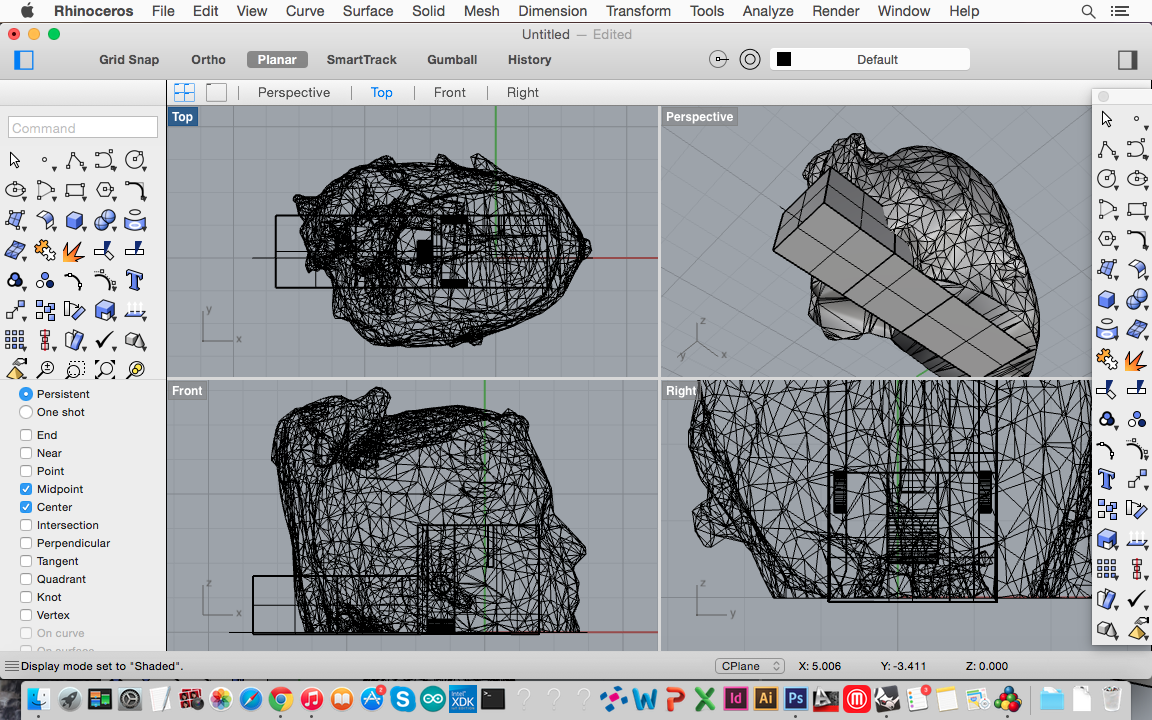The width and height of the screenshot is (1152, 720).
Task: Open the CPlane dropdown in status bar
Action: click(751, 666)
